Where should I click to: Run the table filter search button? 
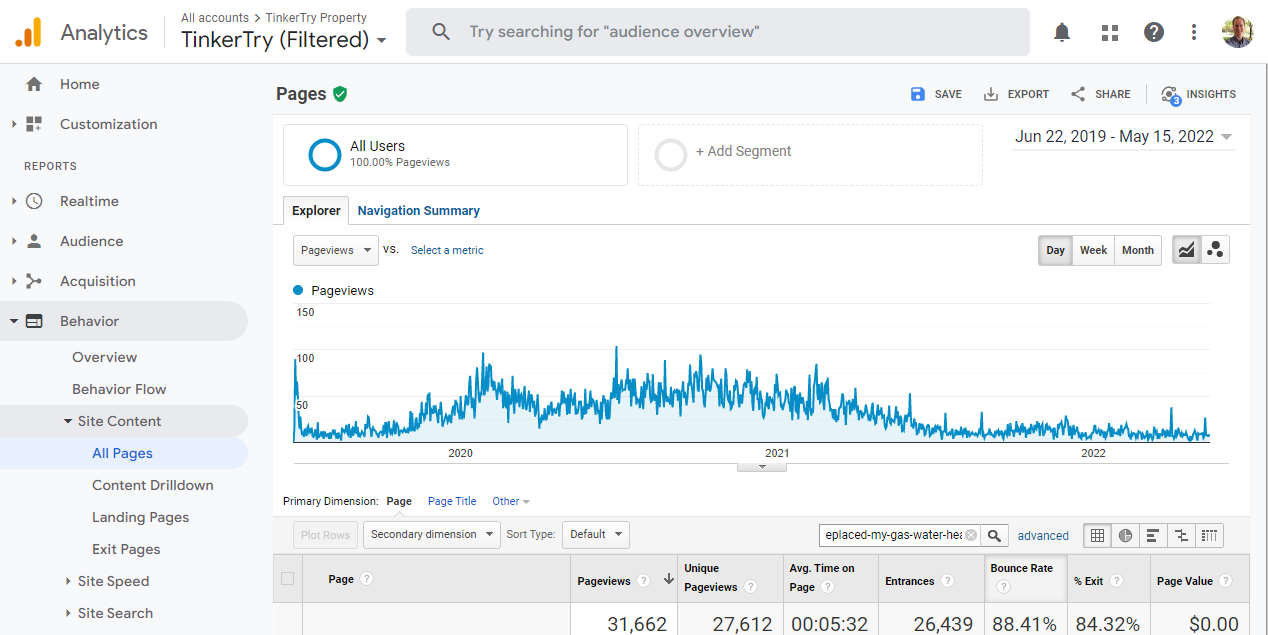click(994, 535)
